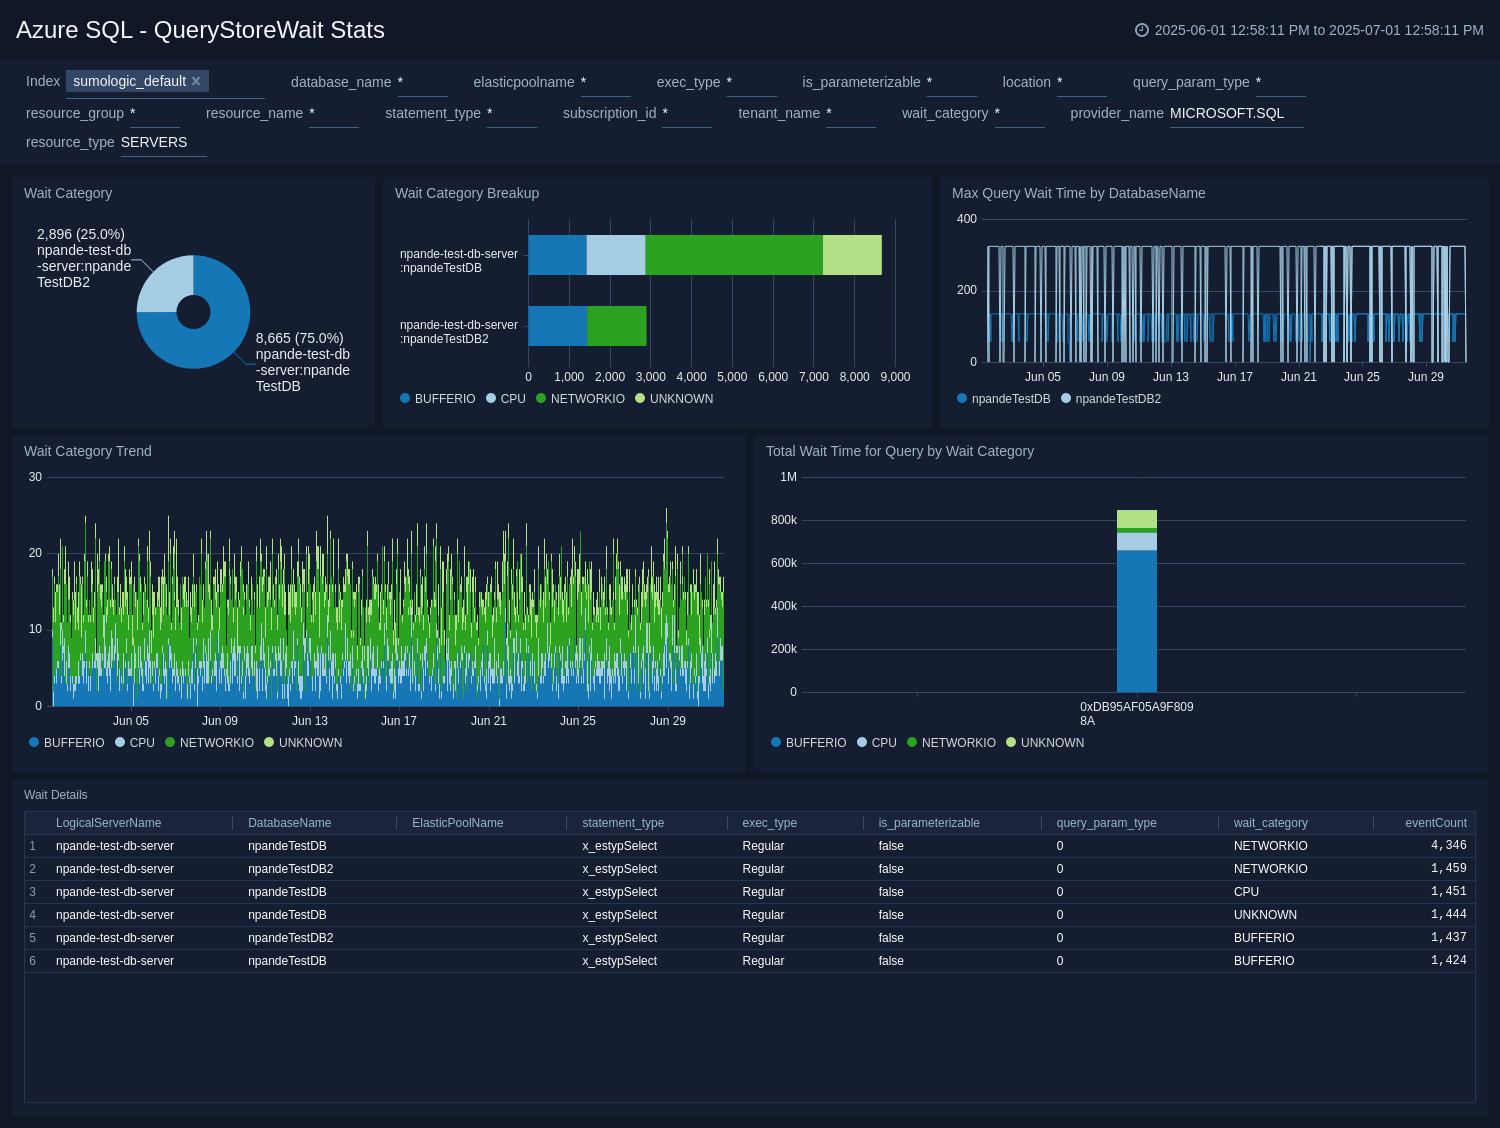Screen dimensions: 1500x1128
Task: Toggle npandeTestDB legend in Max Query Wait
Action: (x=1004, y=399)
